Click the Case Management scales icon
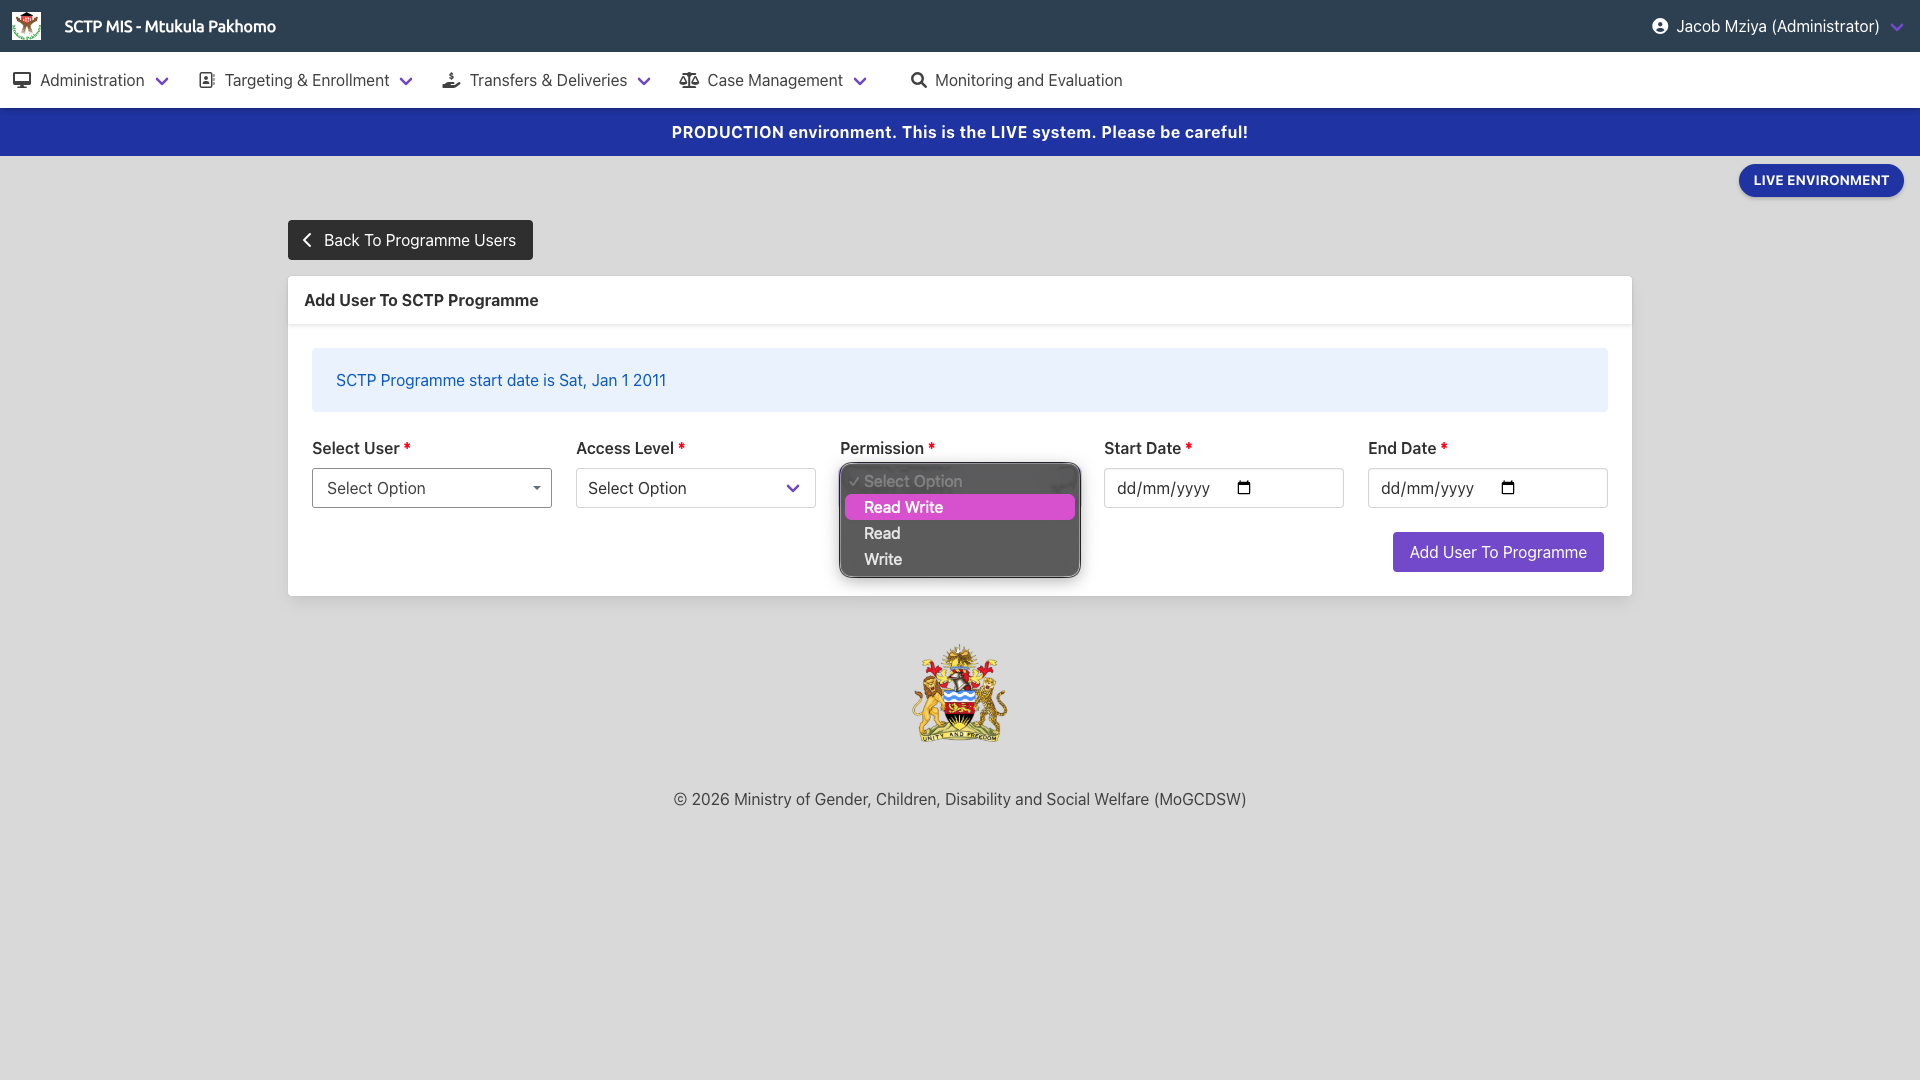1920x1080 pixels. tap(689, 80)
